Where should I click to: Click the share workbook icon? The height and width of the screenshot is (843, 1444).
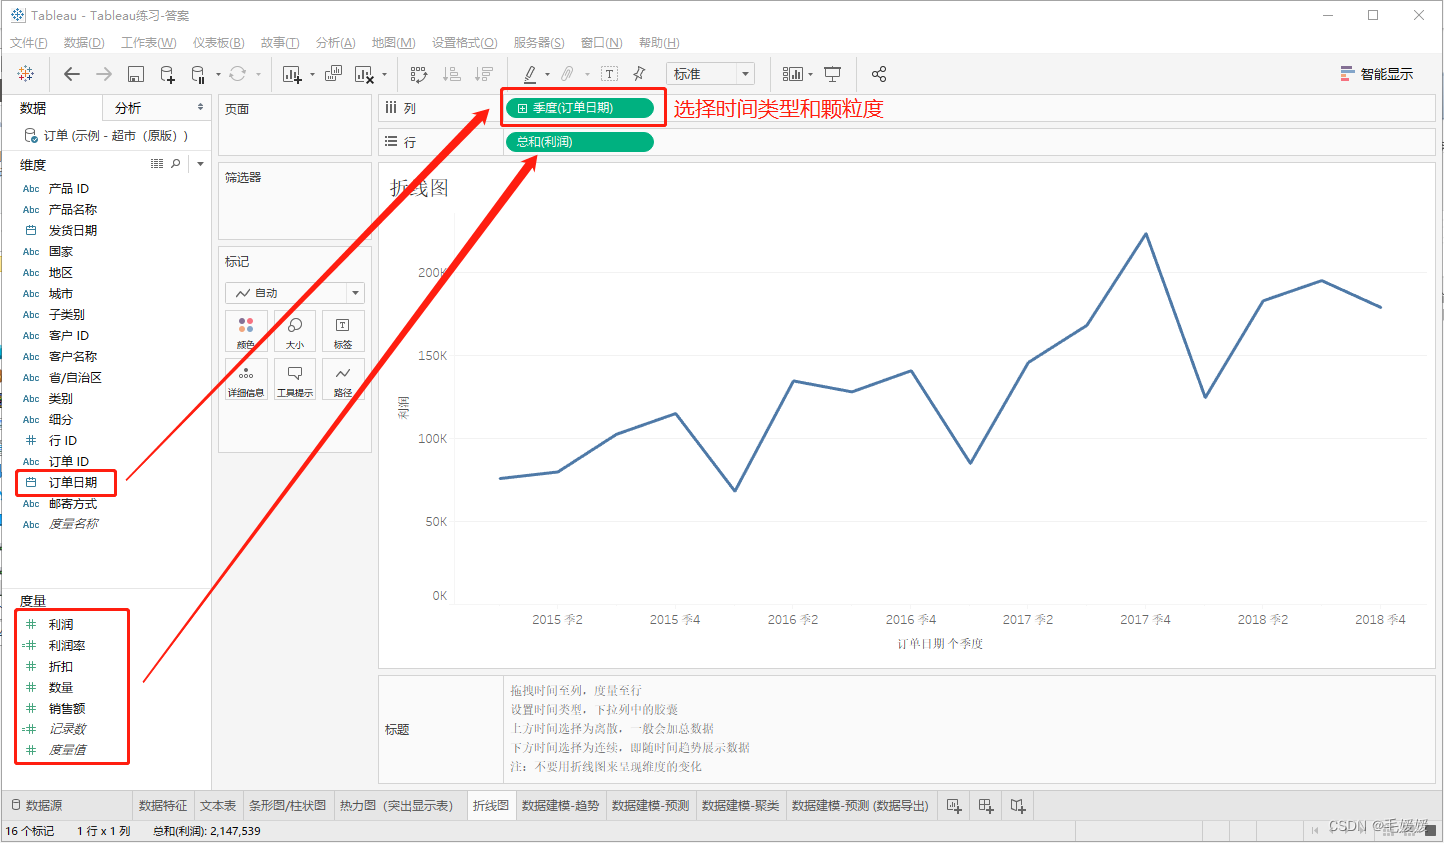coord(879,74)
